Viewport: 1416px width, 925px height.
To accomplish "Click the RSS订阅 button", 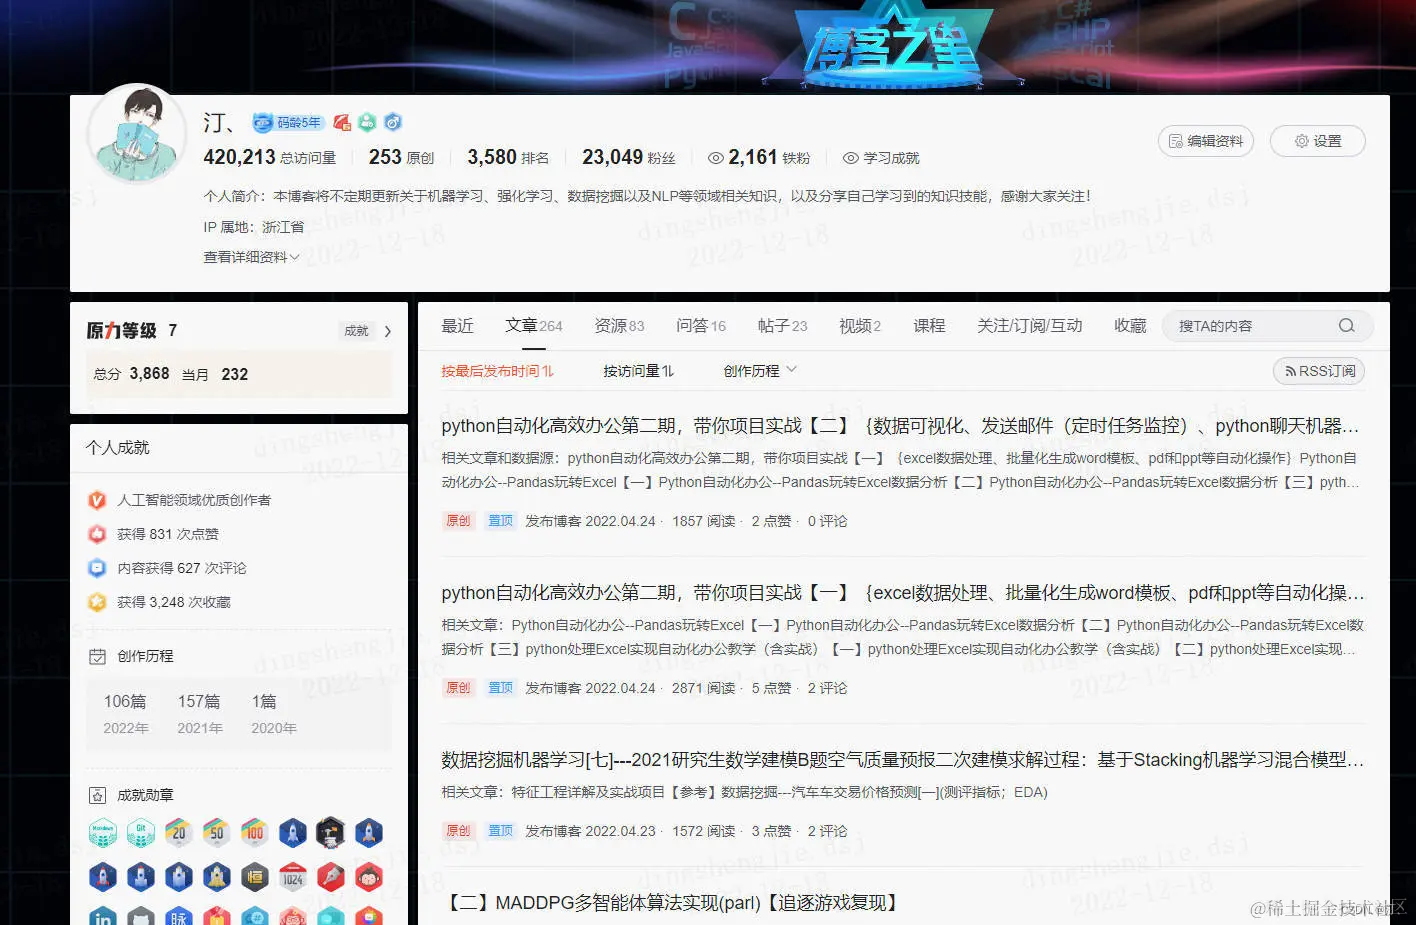I will pyautogui.click(x=1319, y=371).
